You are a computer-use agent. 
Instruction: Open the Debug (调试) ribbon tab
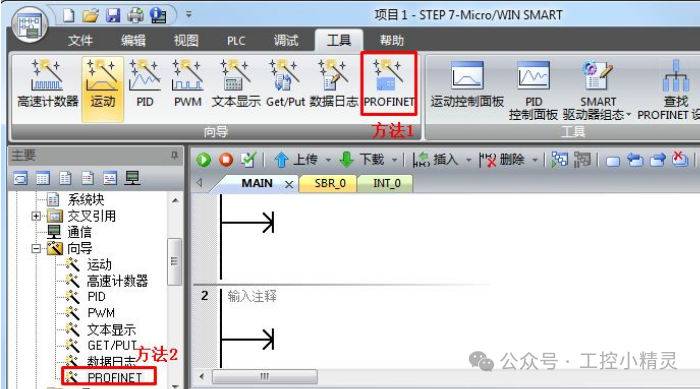tap(286, 41)
